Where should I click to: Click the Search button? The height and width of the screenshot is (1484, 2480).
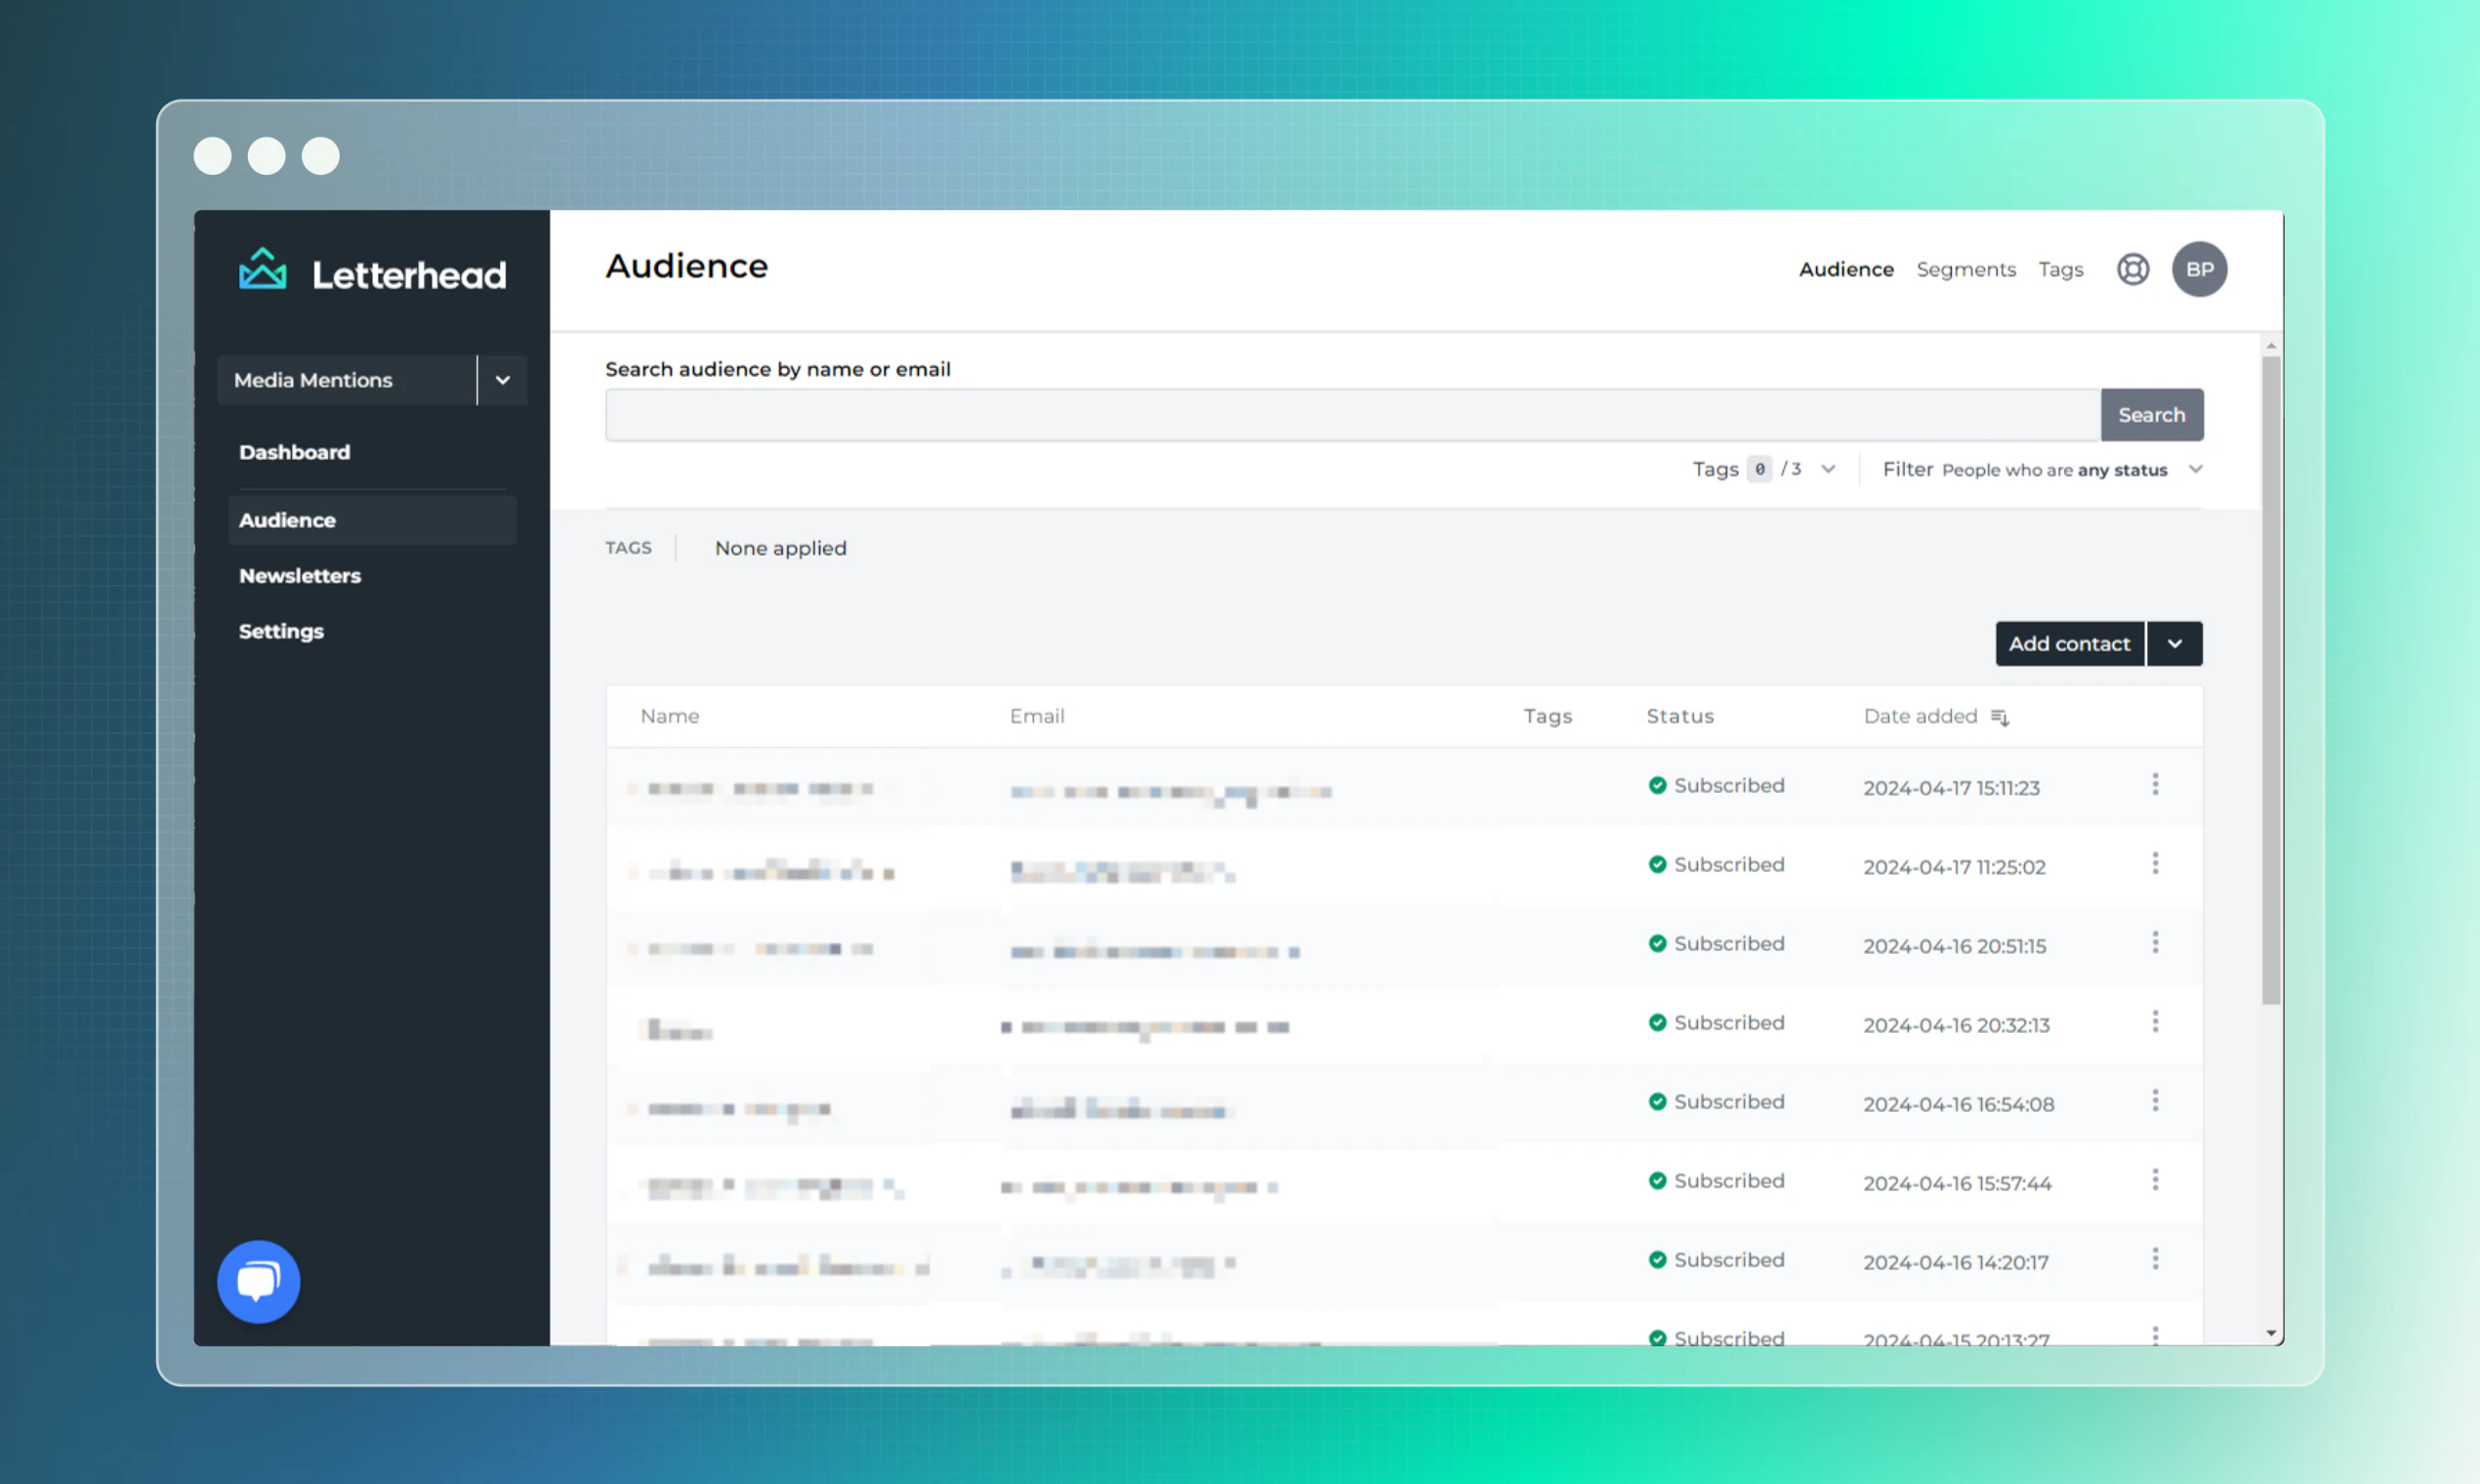point(2150,415)
